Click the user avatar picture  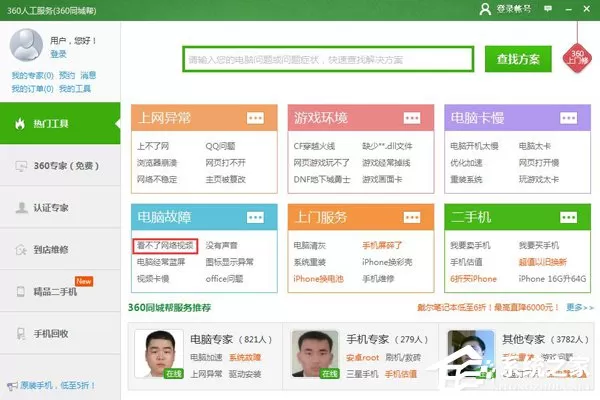26,45
